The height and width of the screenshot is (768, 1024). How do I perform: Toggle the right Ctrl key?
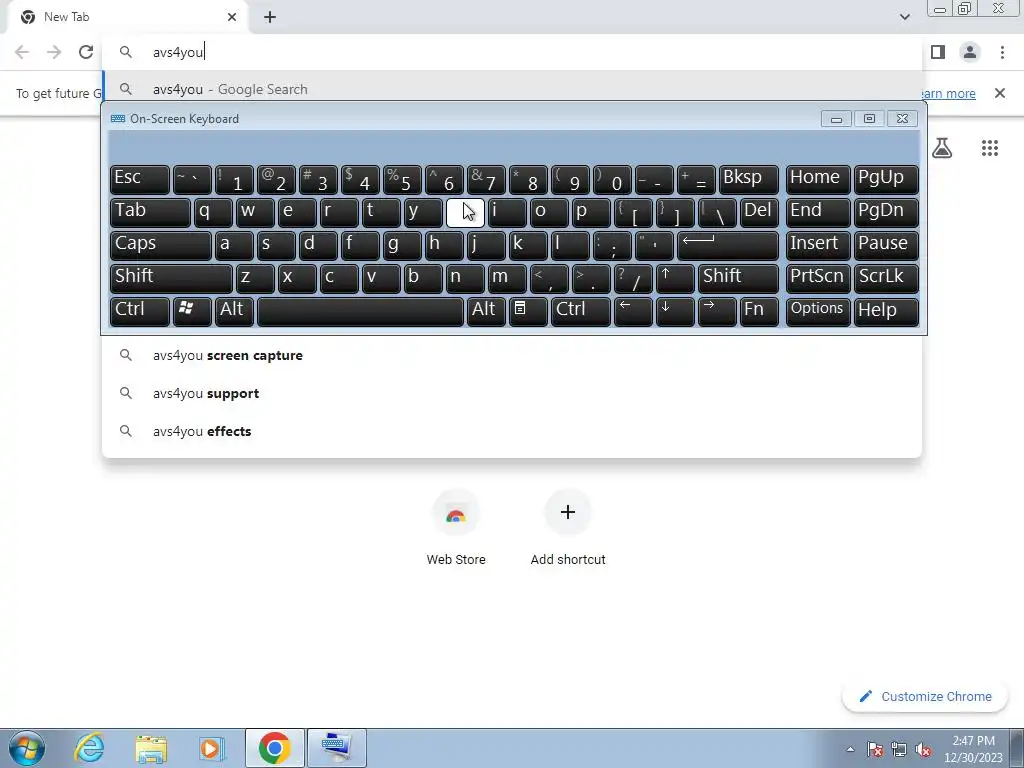coord(581,311)
